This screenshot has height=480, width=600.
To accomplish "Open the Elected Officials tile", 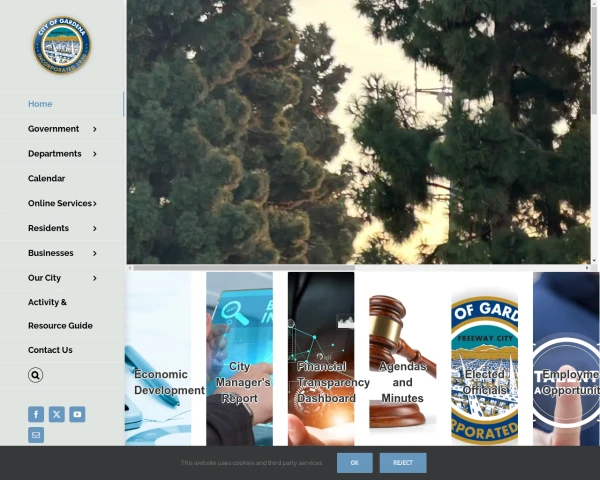I will pos(484,359).
